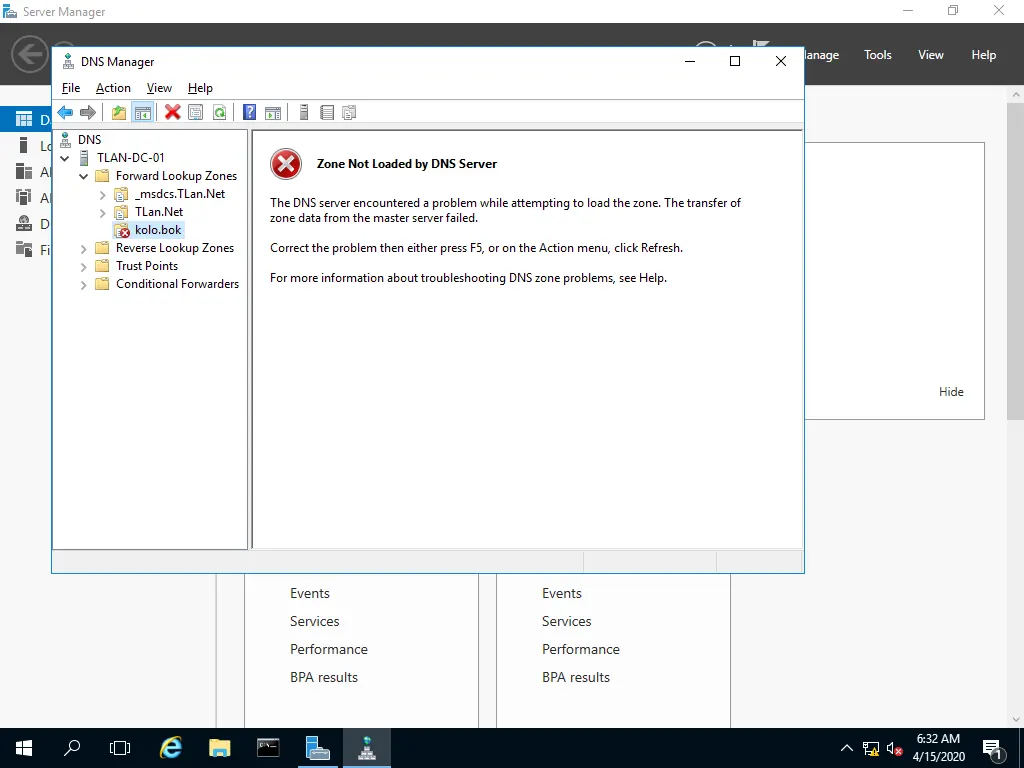Open File Explorer from taskbar

click(220, 748)
